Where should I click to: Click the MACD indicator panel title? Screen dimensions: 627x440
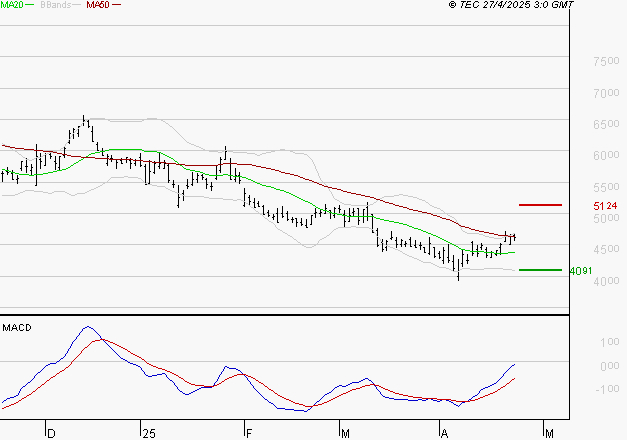[x=16, y=327]
